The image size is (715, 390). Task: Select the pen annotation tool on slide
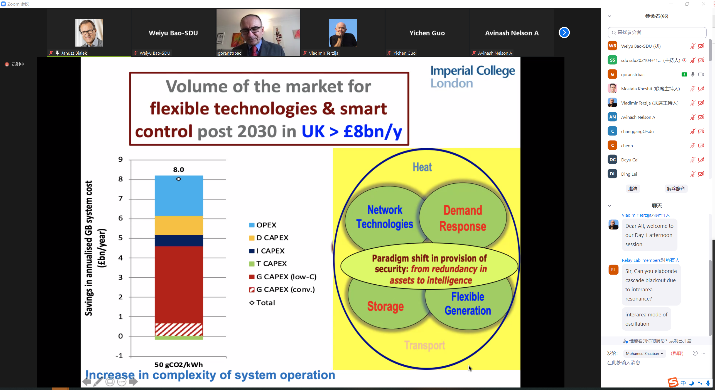tap(98, 382)
